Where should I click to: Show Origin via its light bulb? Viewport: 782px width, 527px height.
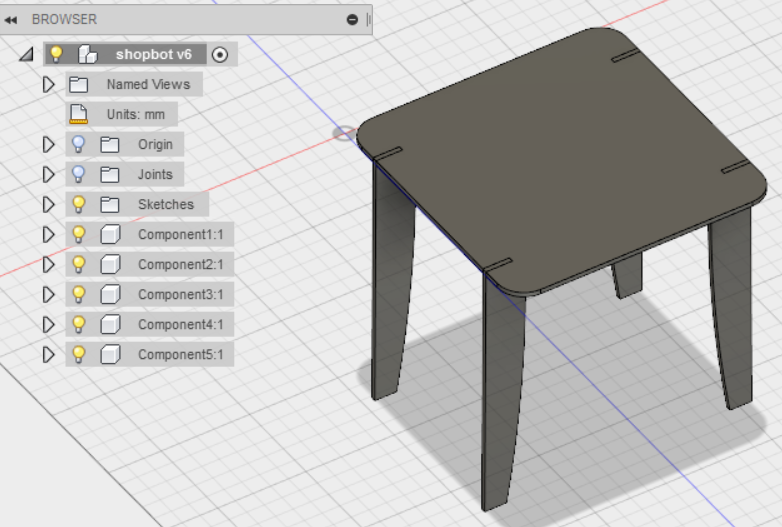pos(78,144)
